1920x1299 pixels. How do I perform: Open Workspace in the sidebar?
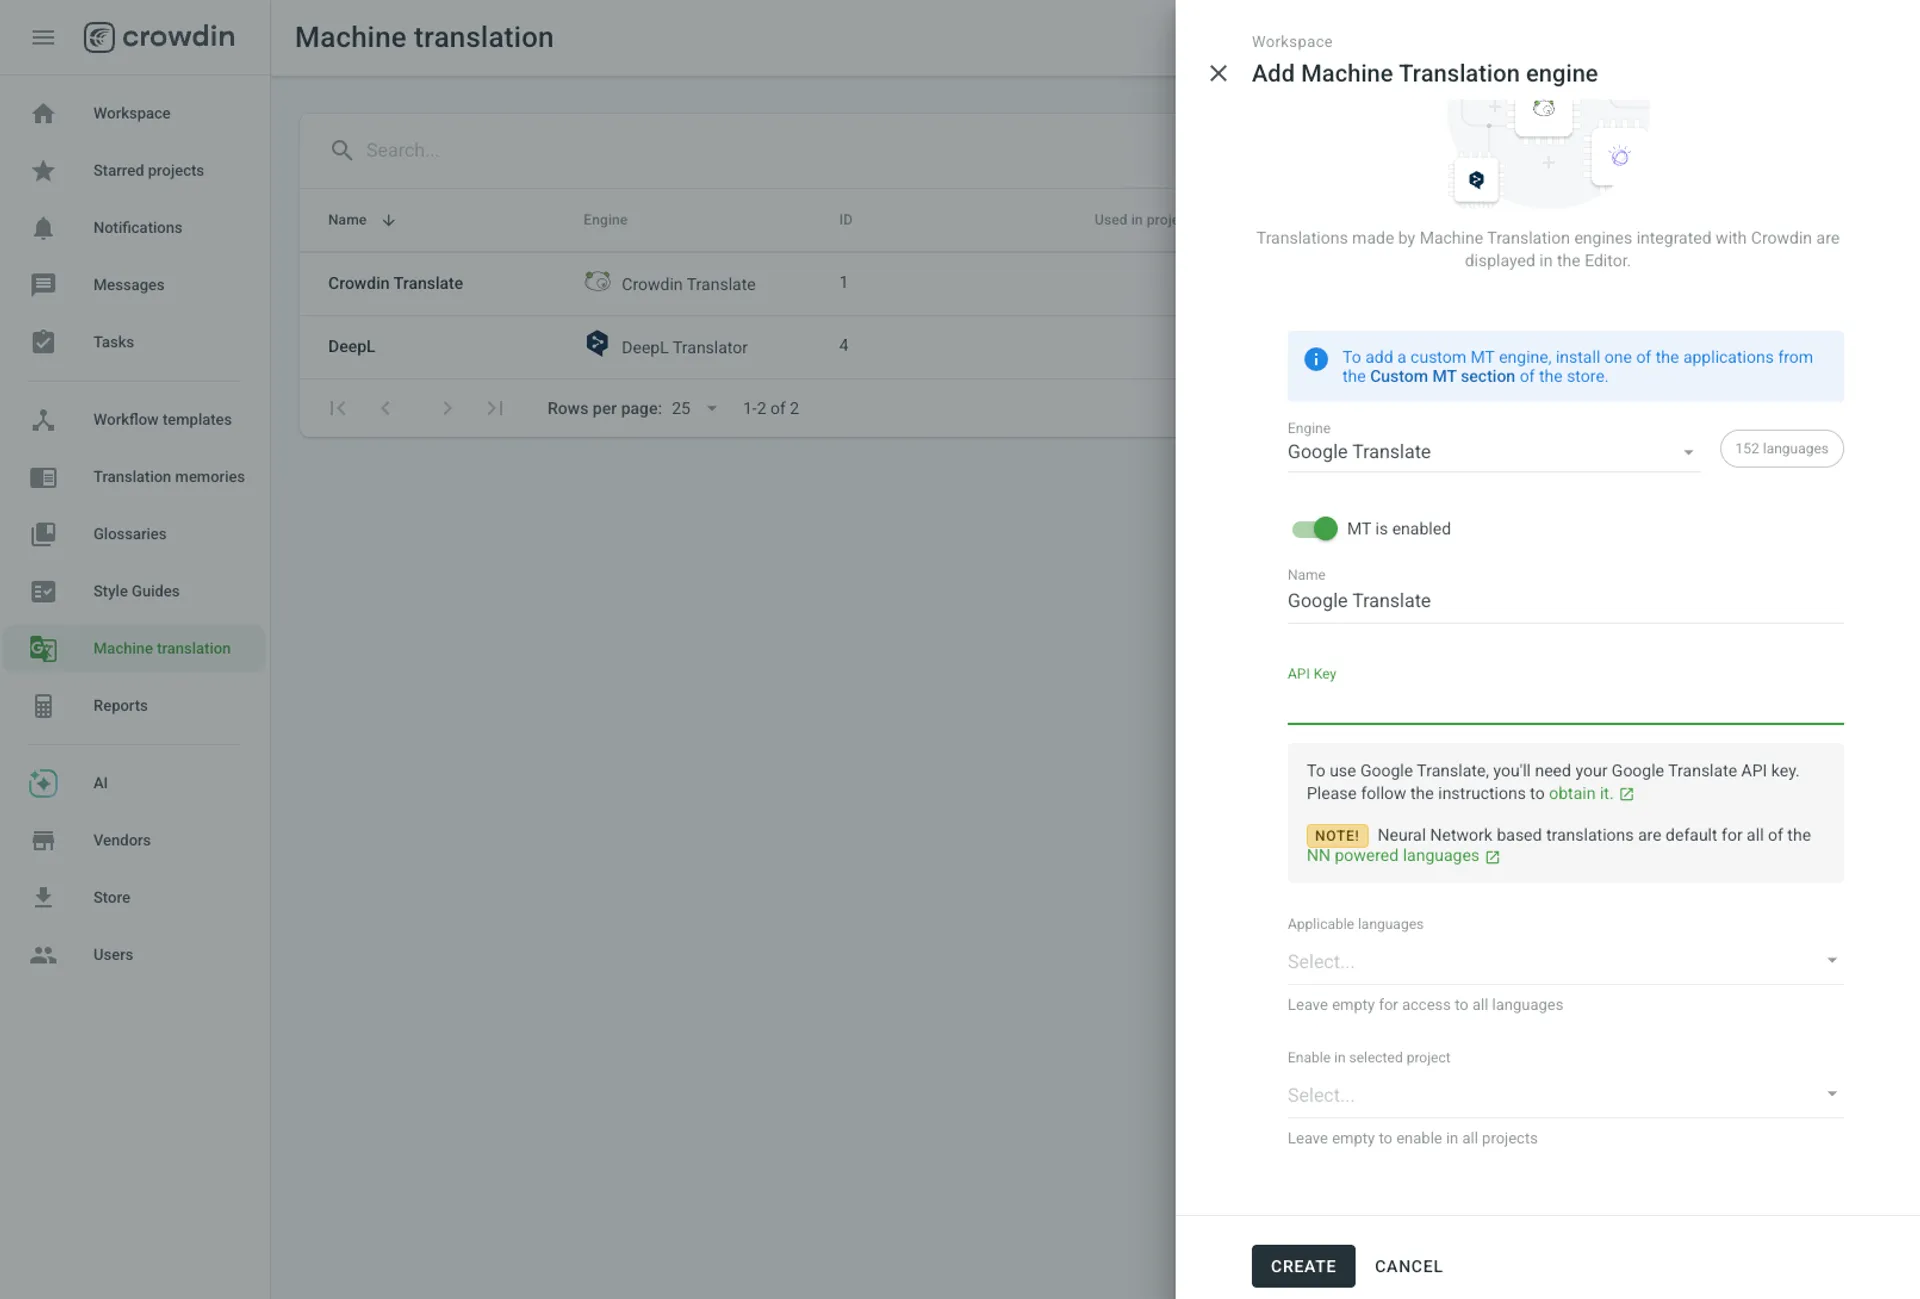[x=132, y=113]
